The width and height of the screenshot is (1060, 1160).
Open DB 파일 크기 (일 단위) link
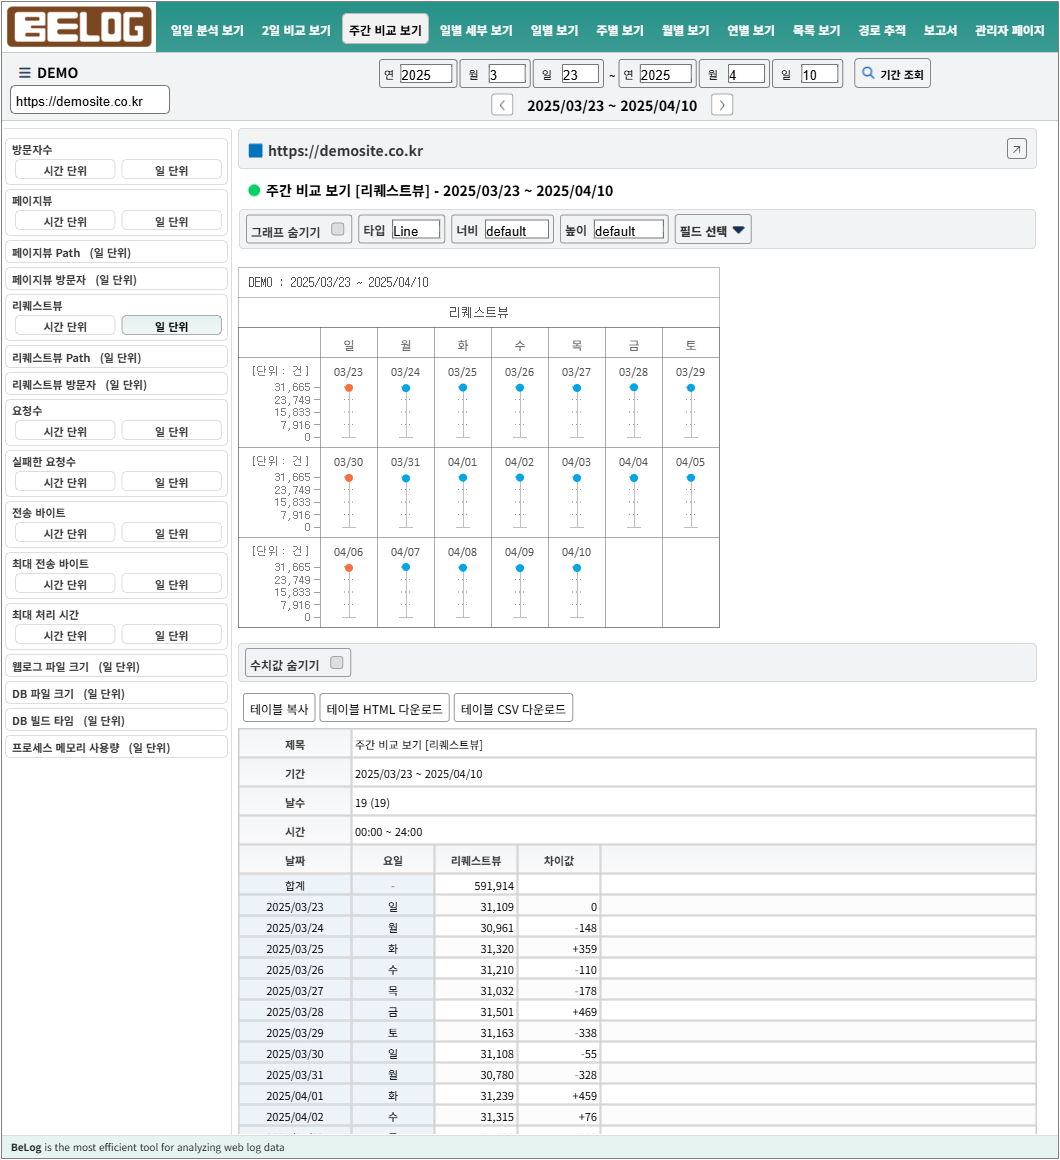(117, 693)
